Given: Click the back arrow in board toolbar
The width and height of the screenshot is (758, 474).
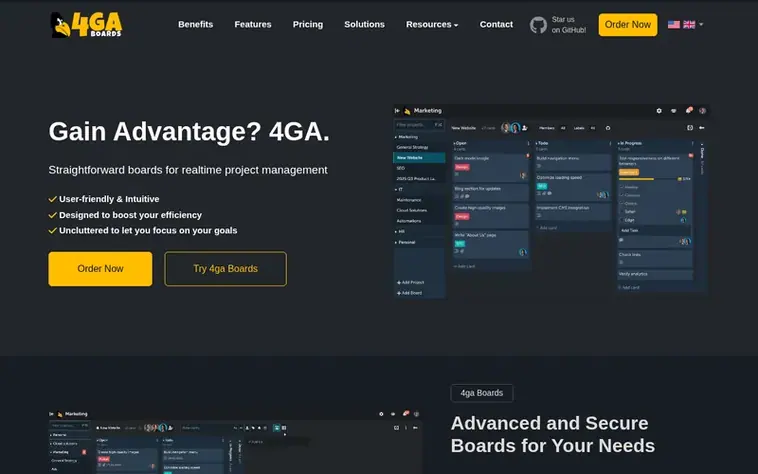Looking at the screenshot, I should 702,128.
